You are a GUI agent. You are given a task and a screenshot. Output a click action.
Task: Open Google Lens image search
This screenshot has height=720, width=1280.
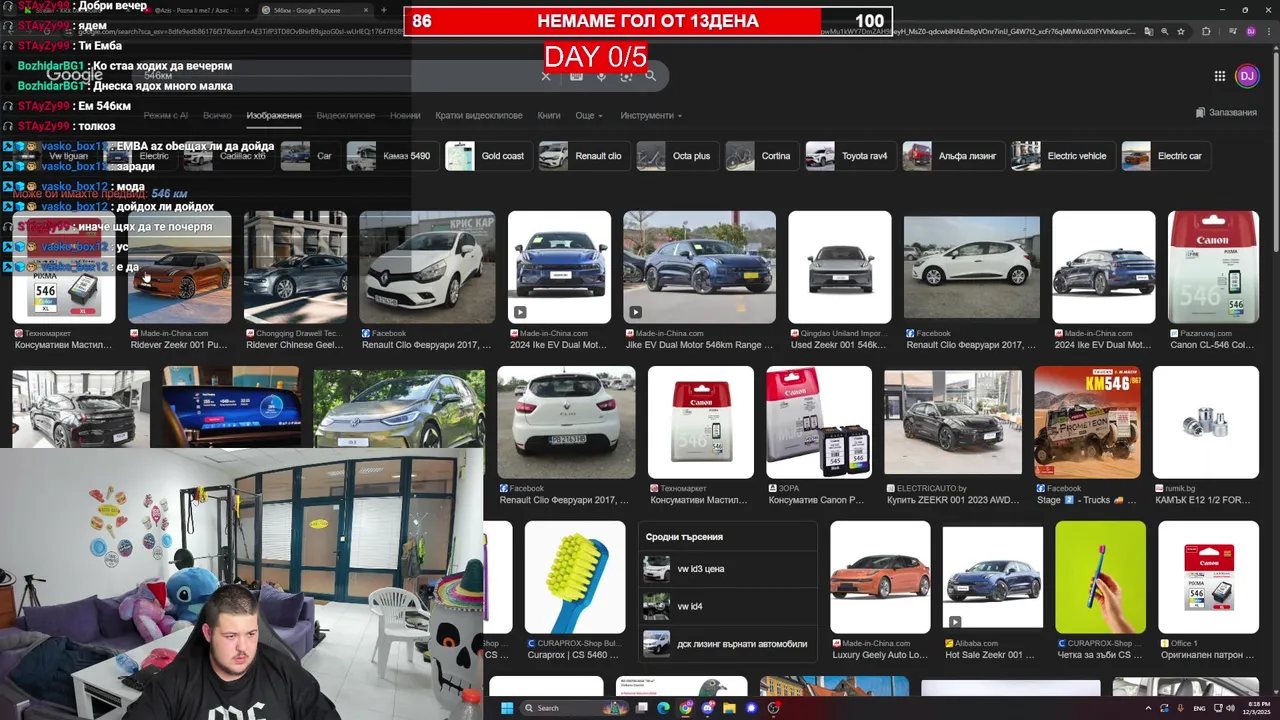[x=626, y=76]
